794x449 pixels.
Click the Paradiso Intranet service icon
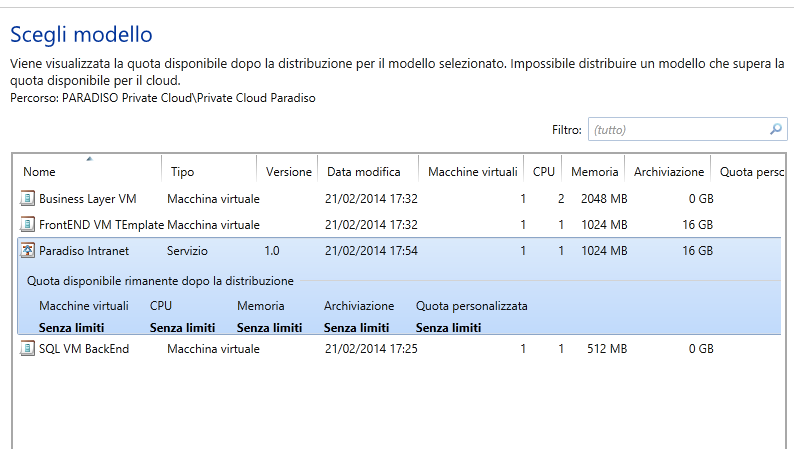pos(27,251)
